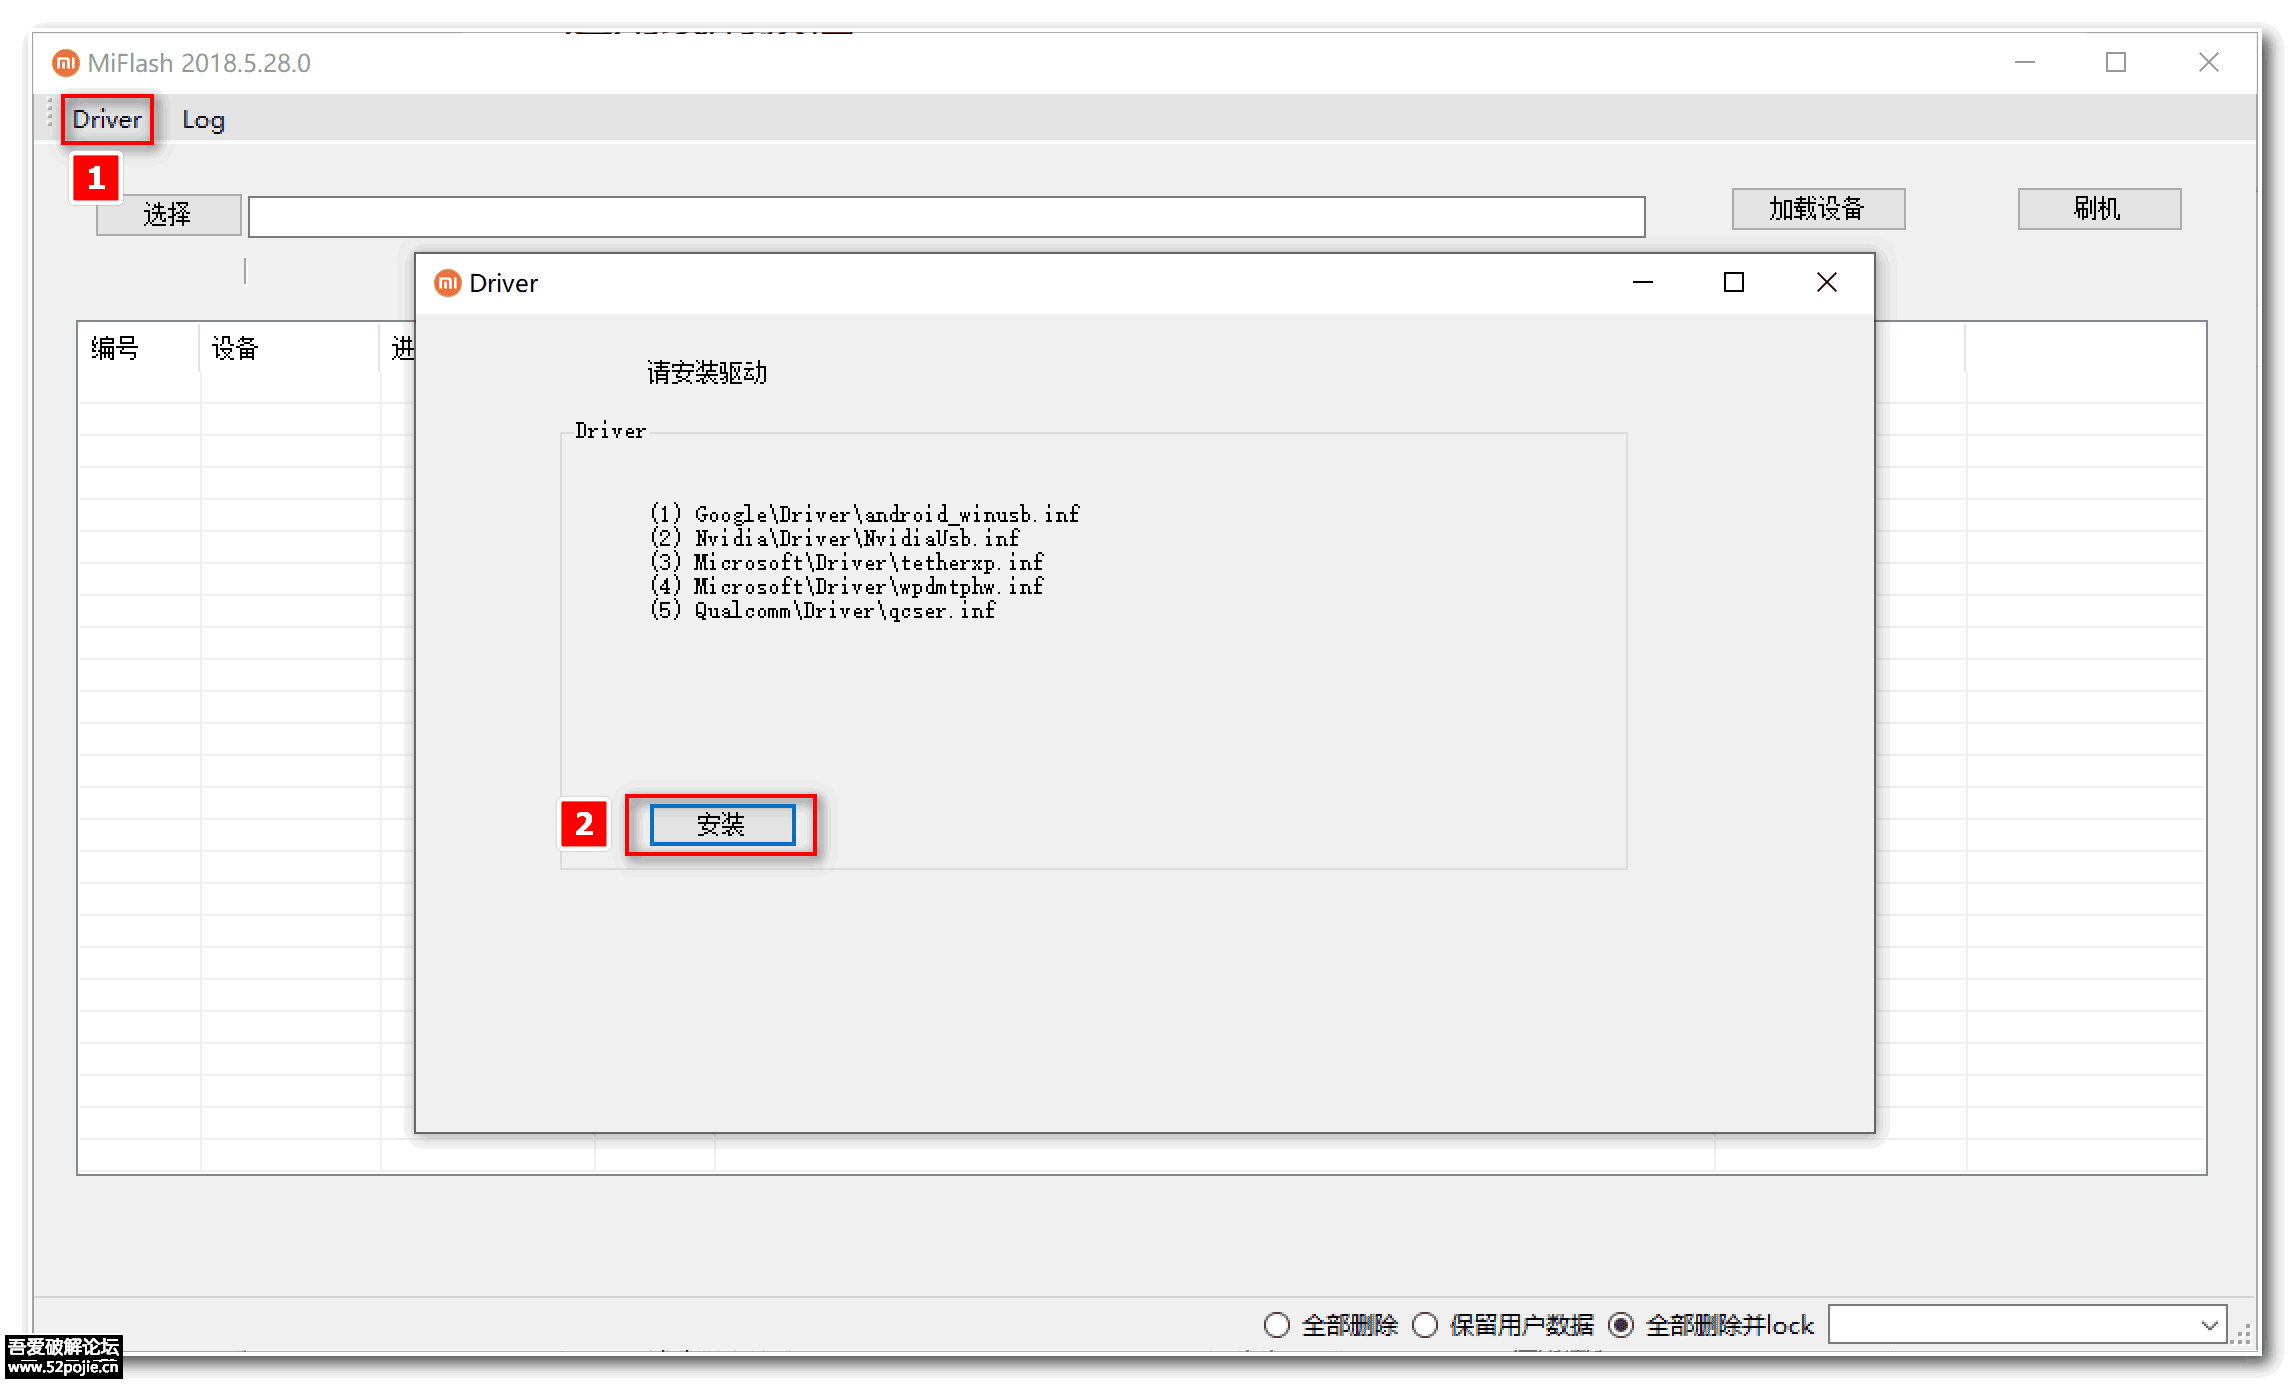
Task: Open the Driver menu
Action: coord(106,119)
